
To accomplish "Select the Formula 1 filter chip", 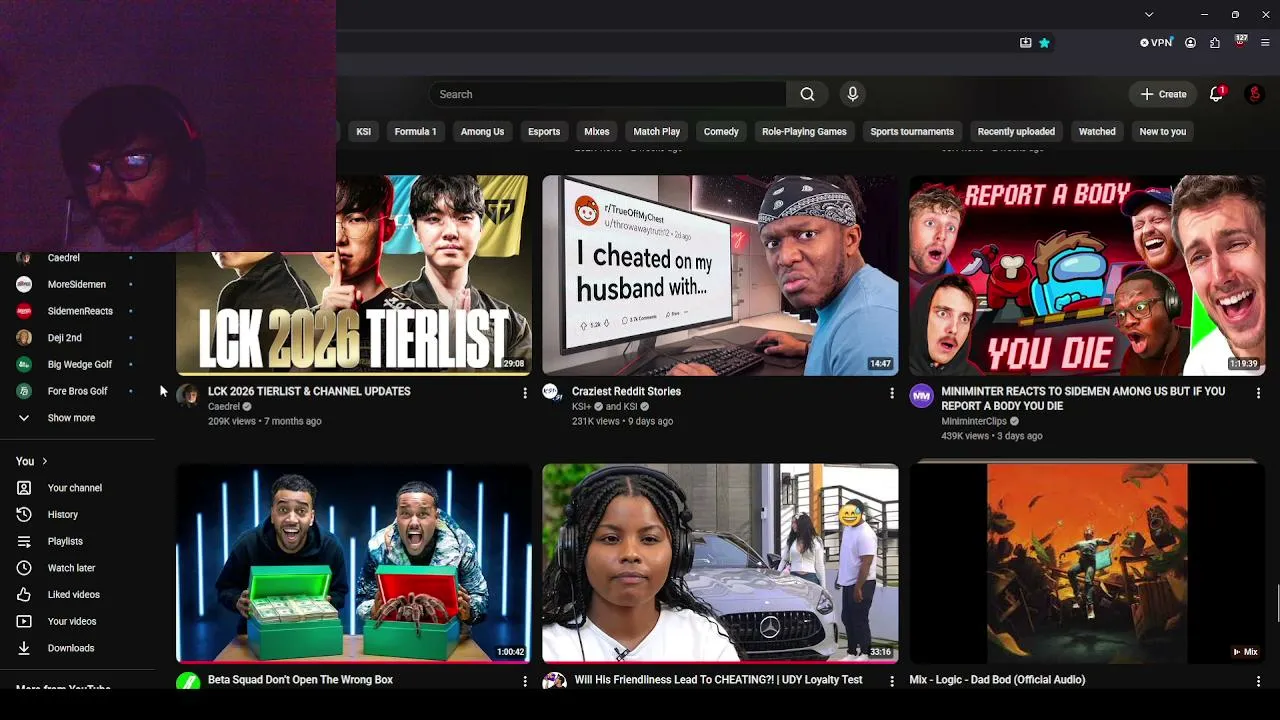I will tap(415, 131).
